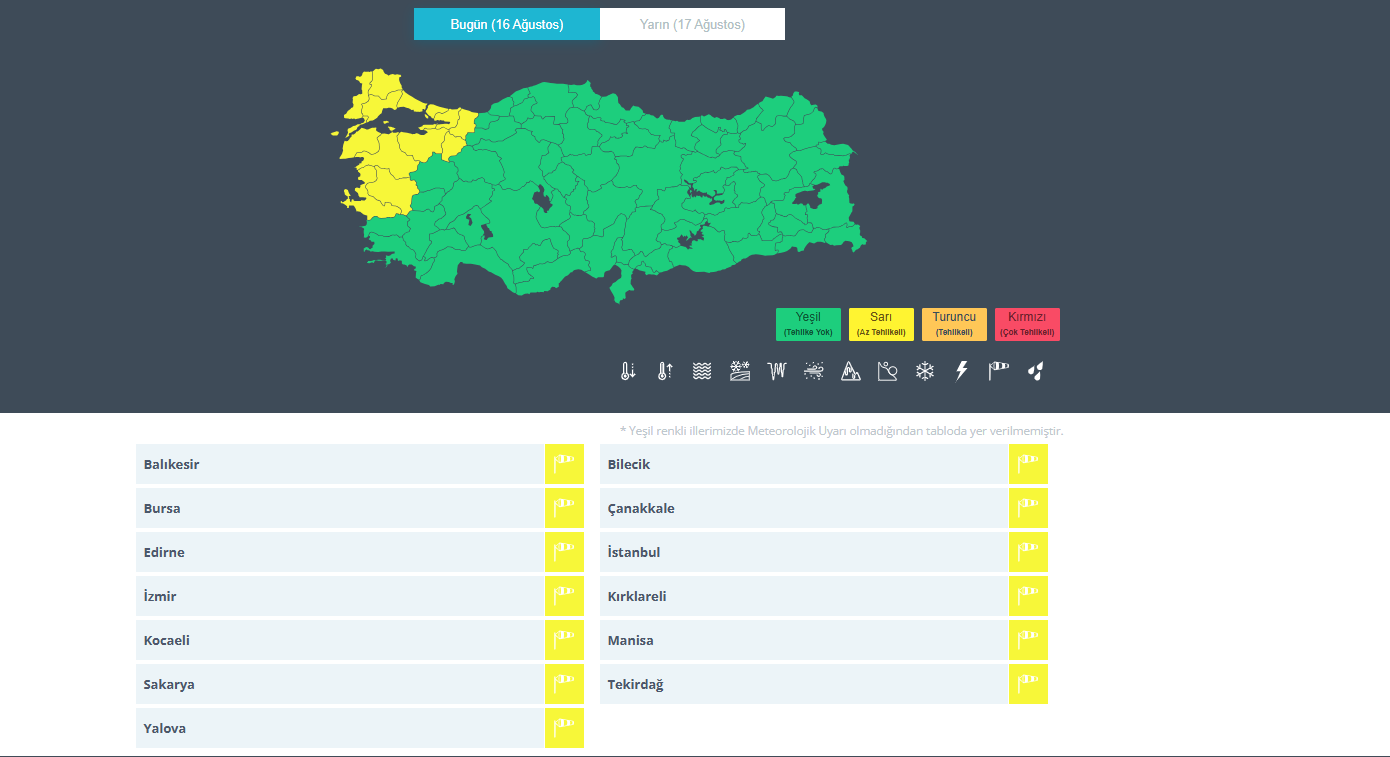1390x757 pixels.
Task: Click the Kırmızı (Çok Tehlikeli) legend box
Action: [x=1027, y=324]
